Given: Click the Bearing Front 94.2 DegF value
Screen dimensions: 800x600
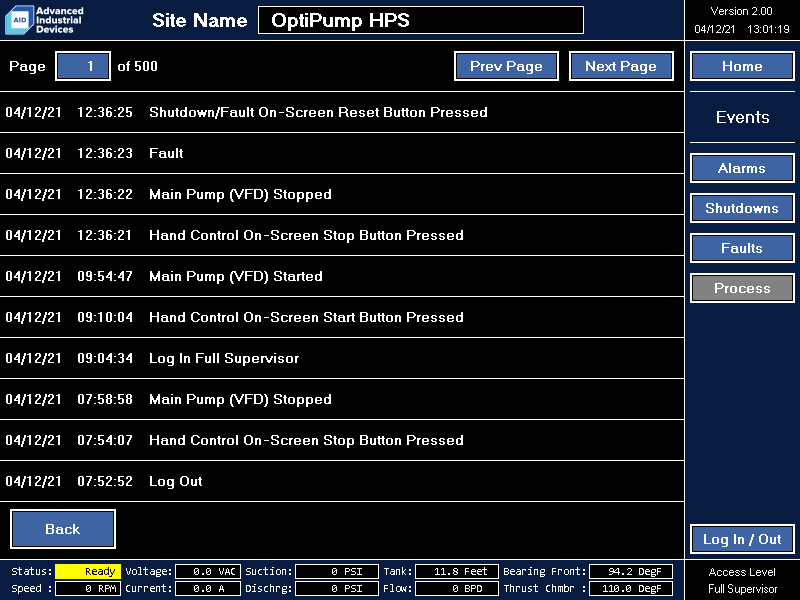Looking at the screenshot, I should 631,571.
